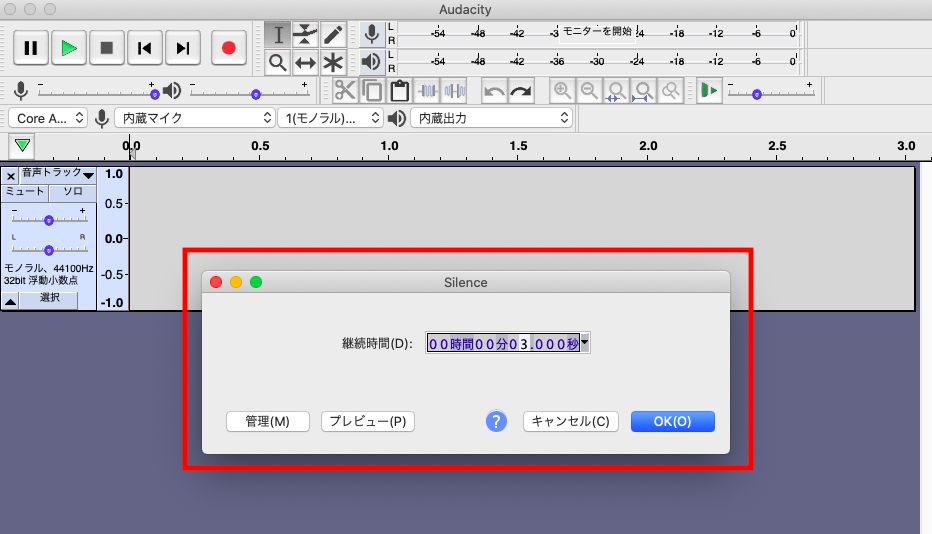This screenshot has width=932, height=534.
Task: Select the Time Shift tool
Action: [x=305, y=62]
